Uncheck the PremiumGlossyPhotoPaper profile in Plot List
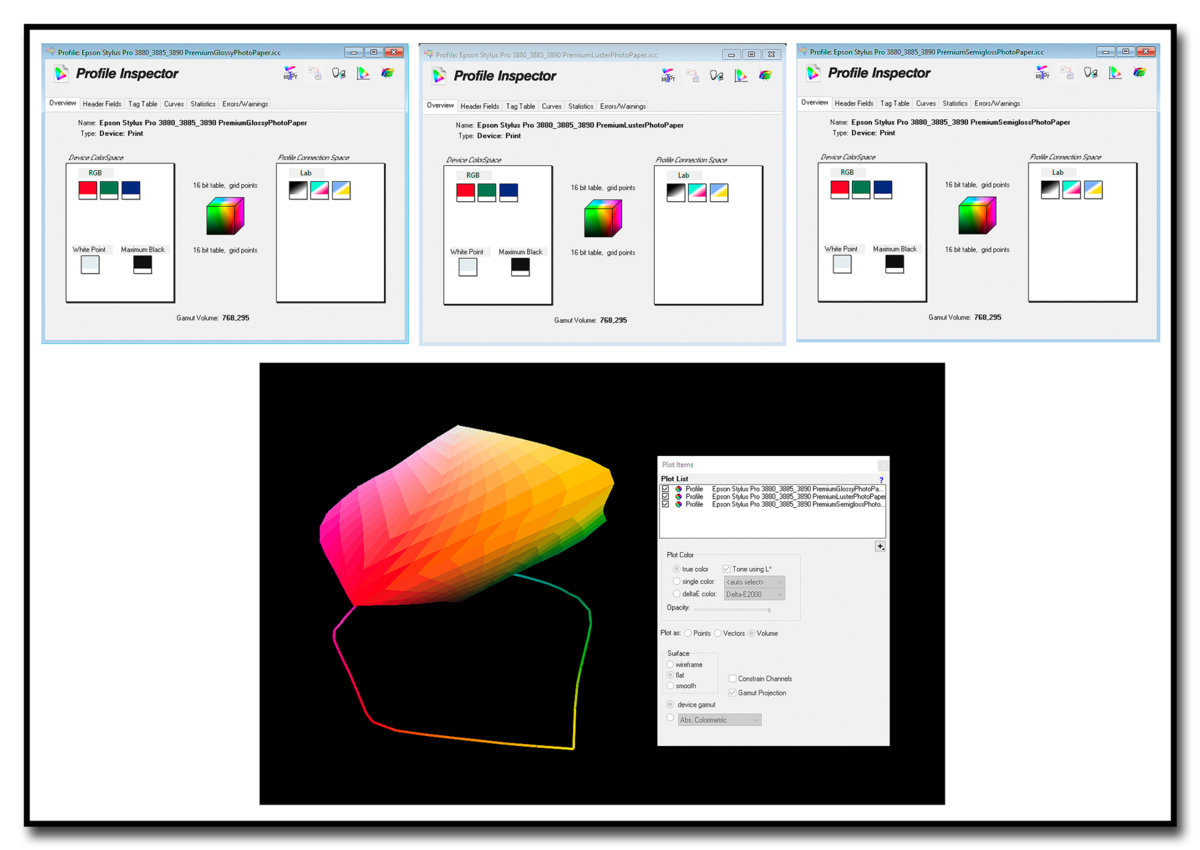 click(666, 489)
